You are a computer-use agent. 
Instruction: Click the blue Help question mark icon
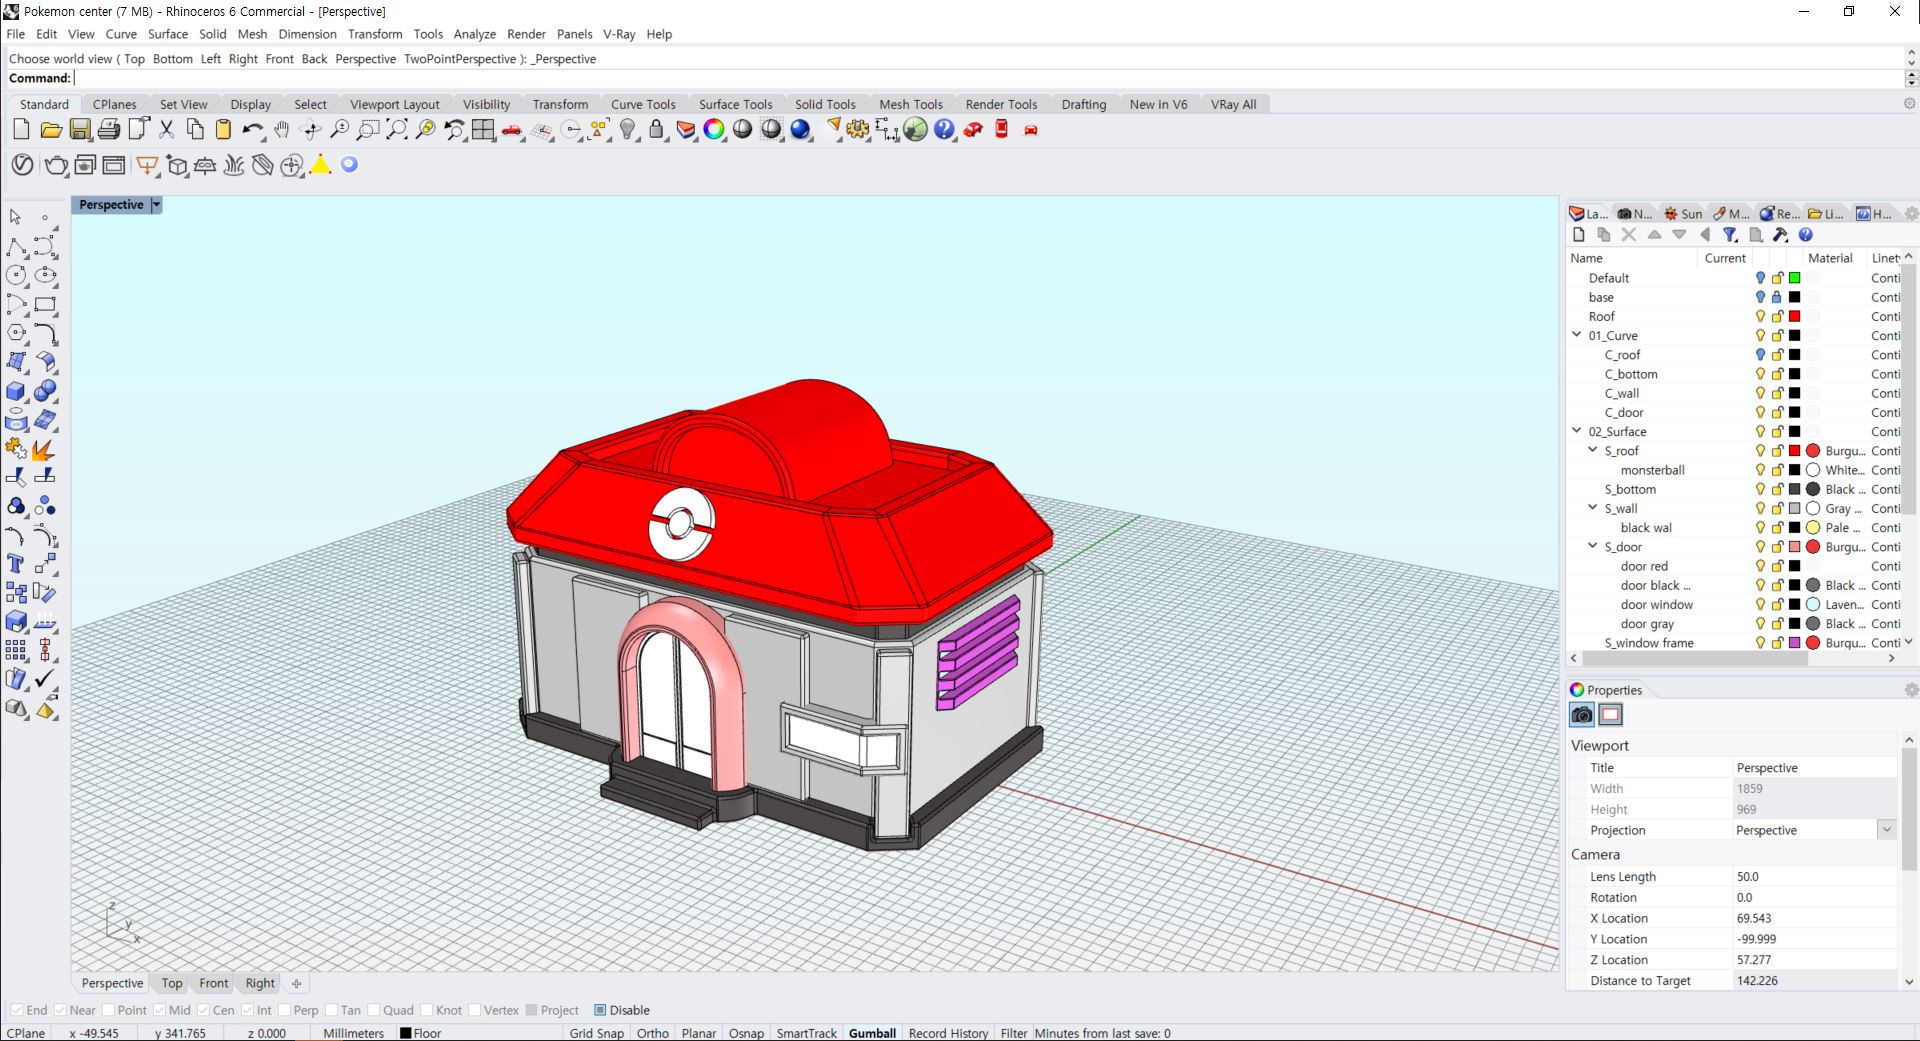point(944,129)
